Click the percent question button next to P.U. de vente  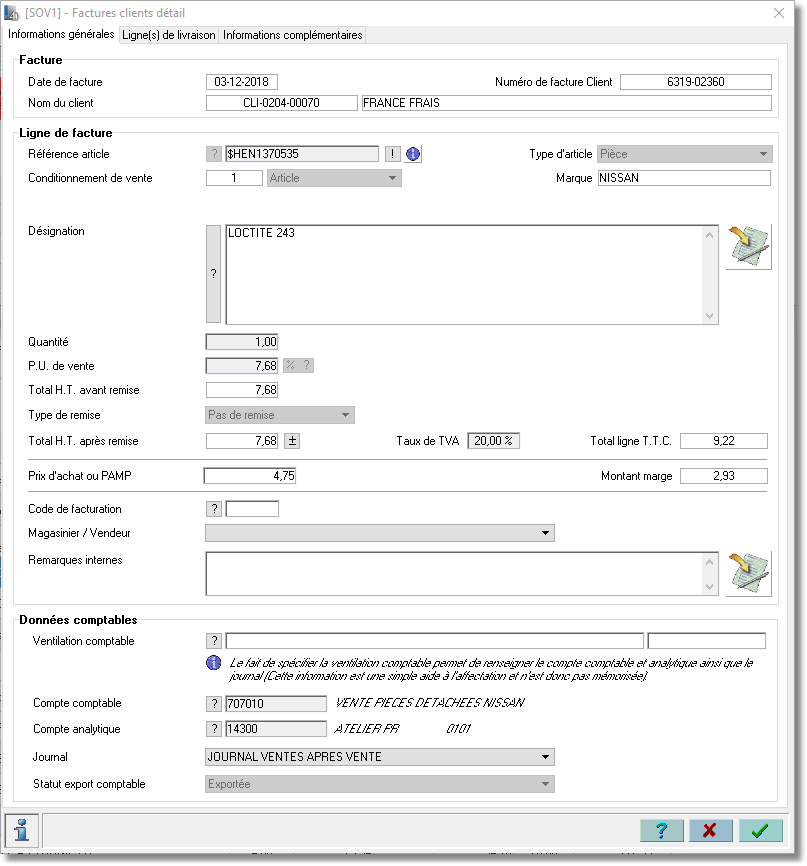pos(298,365)
